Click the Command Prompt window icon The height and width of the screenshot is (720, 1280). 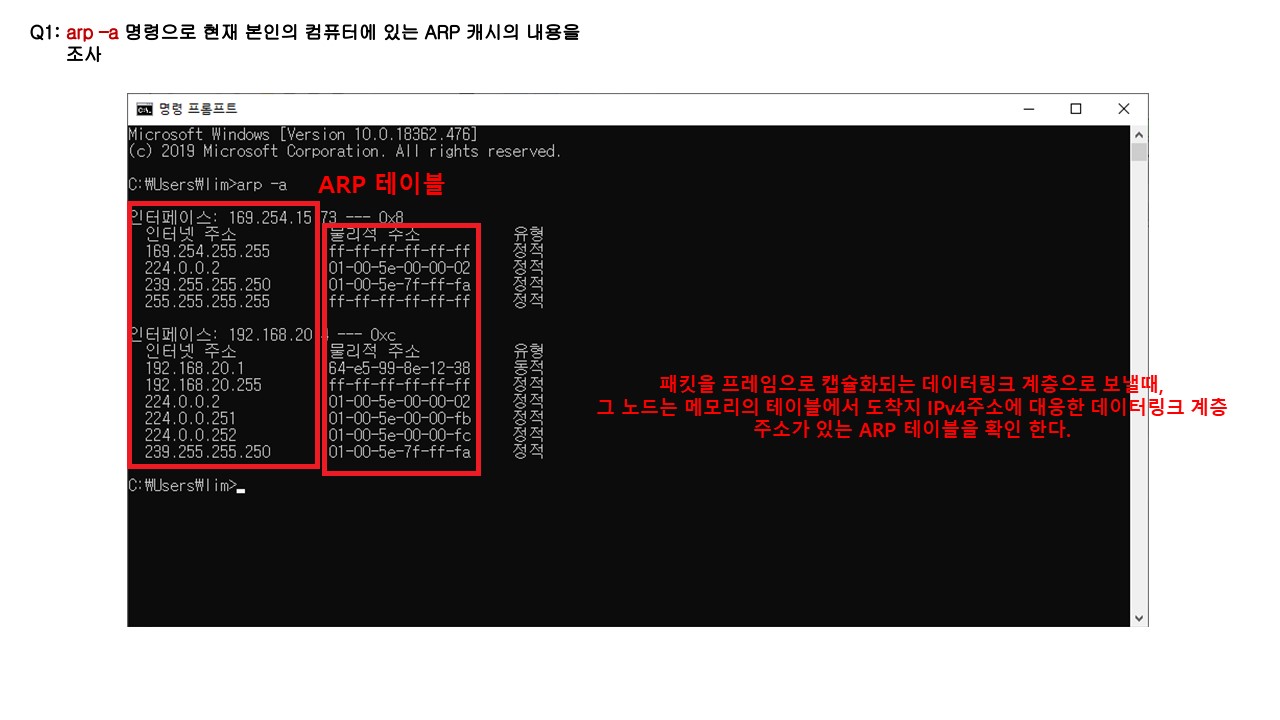point(144,109)
